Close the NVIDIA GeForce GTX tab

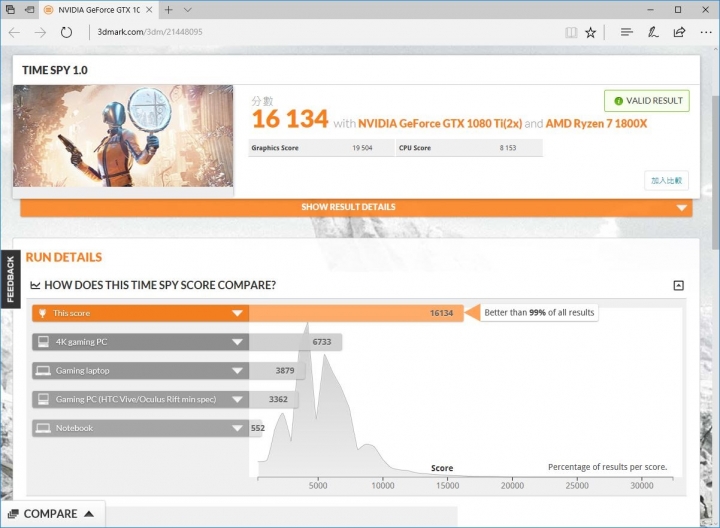point(149,10)
